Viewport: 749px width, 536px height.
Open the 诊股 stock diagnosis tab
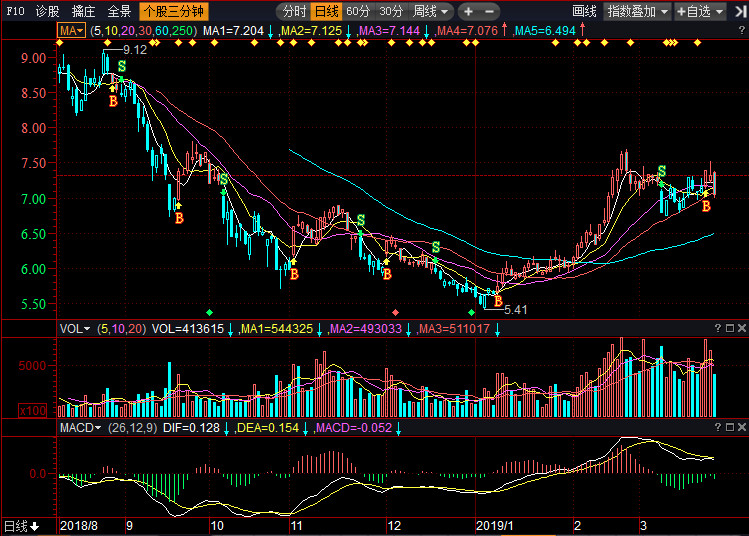click(47, 12)
